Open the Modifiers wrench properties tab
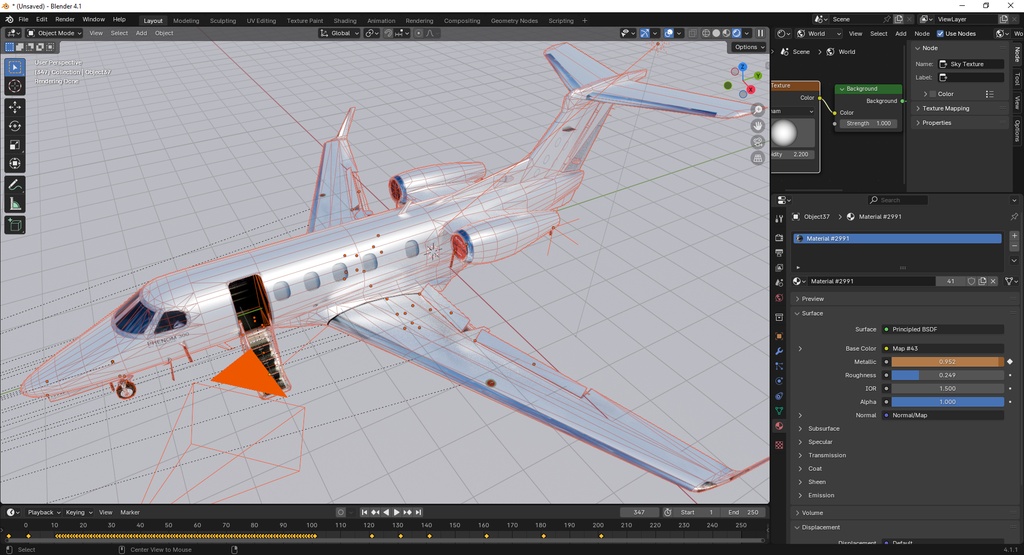Screen dimensions: 1024x555 point(779,351)
